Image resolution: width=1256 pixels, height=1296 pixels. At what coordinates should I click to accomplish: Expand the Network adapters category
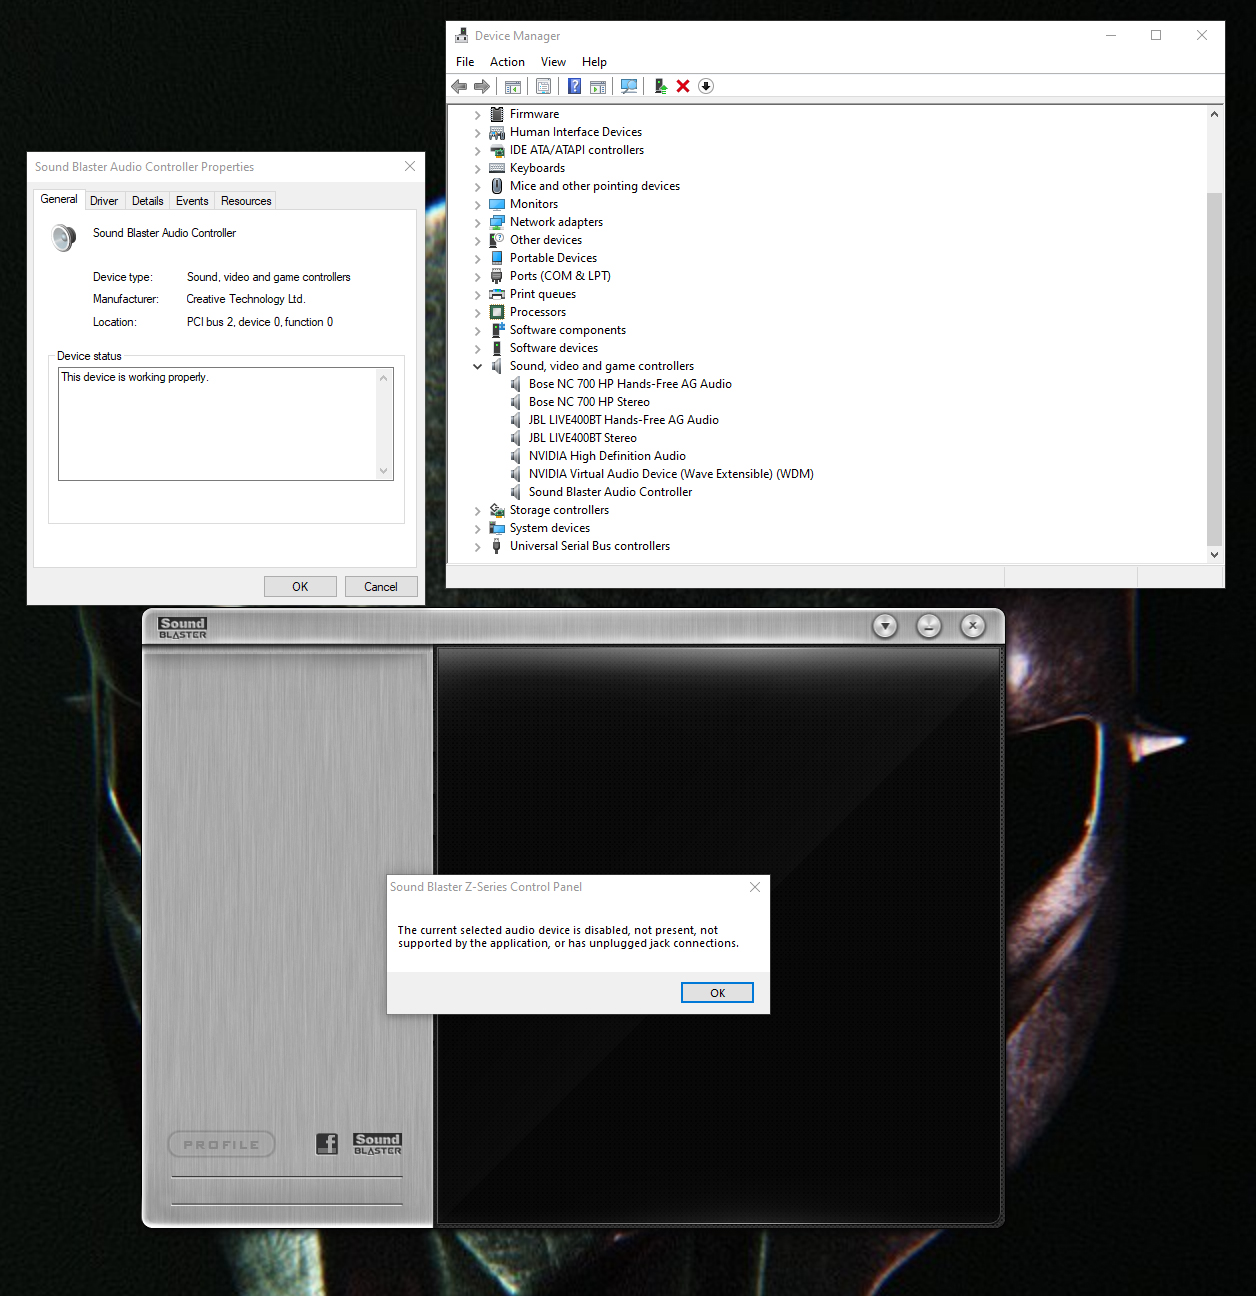click(478, 223)
